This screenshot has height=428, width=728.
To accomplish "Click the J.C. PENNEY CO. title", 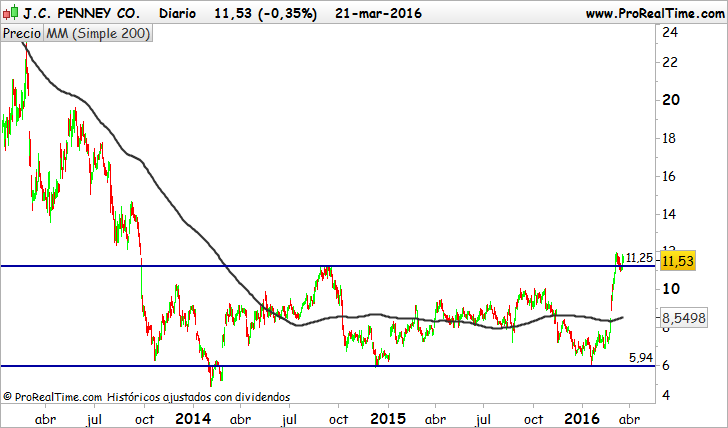I will pyautogui.click(x=81, y=13).
